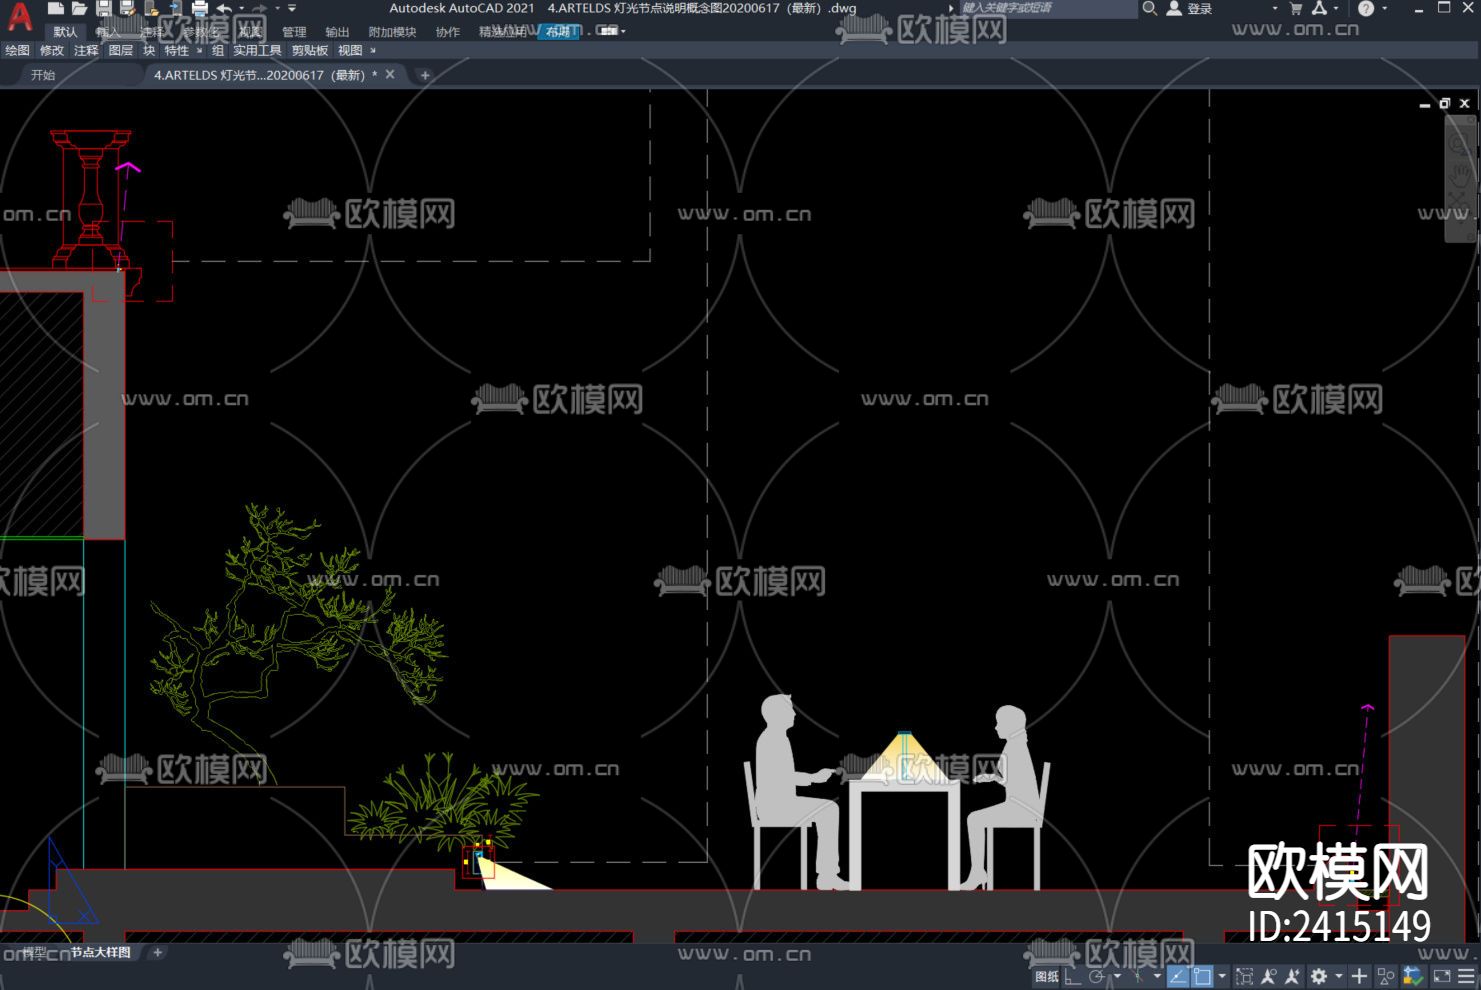The image size is (1481, 990).
Task: Open the 附加模块 ribbon tab
Action: (x=392, y=32)
